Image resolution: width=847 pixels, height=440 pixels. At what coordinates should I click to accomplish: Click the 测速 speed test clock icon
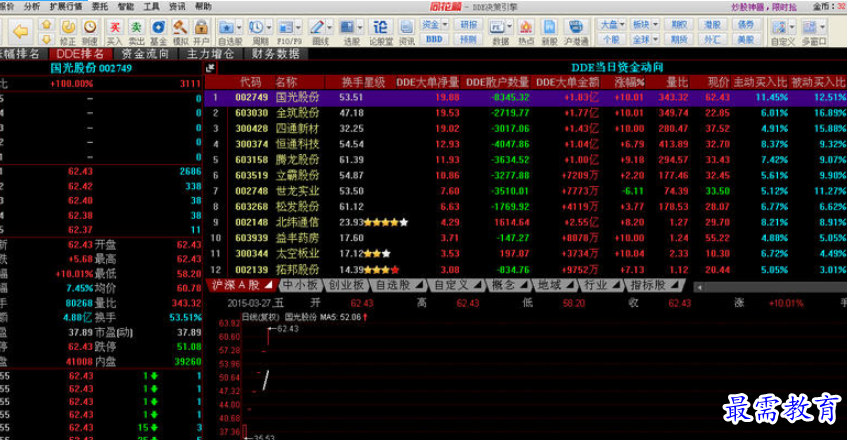coord(90,27)
